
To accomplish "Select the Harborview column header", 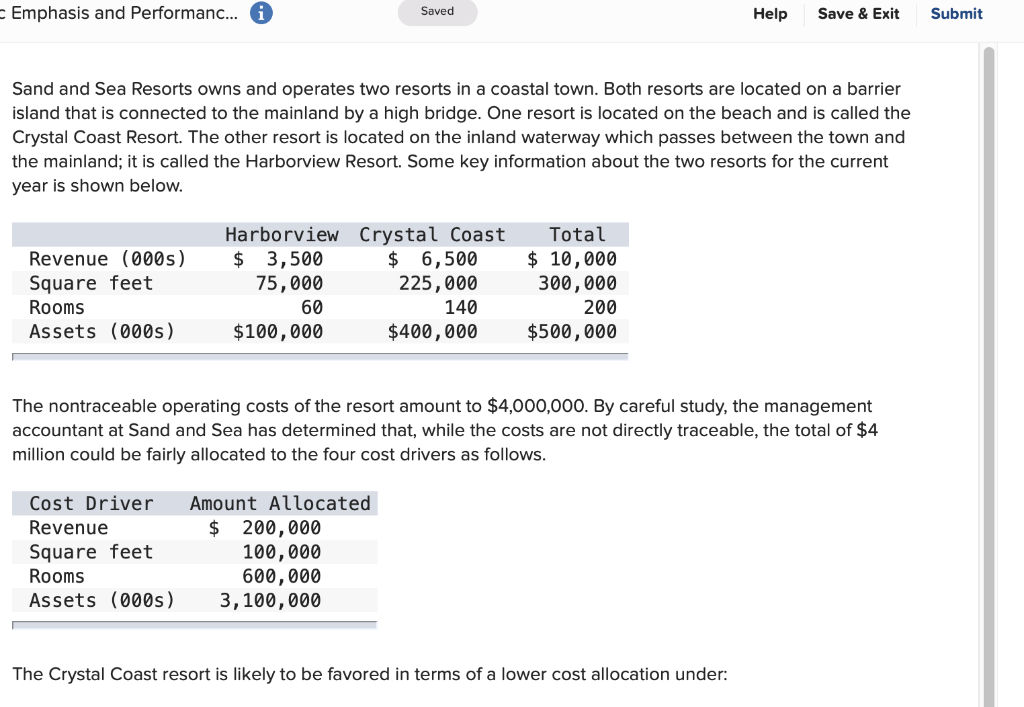I will tap(281, 234).
